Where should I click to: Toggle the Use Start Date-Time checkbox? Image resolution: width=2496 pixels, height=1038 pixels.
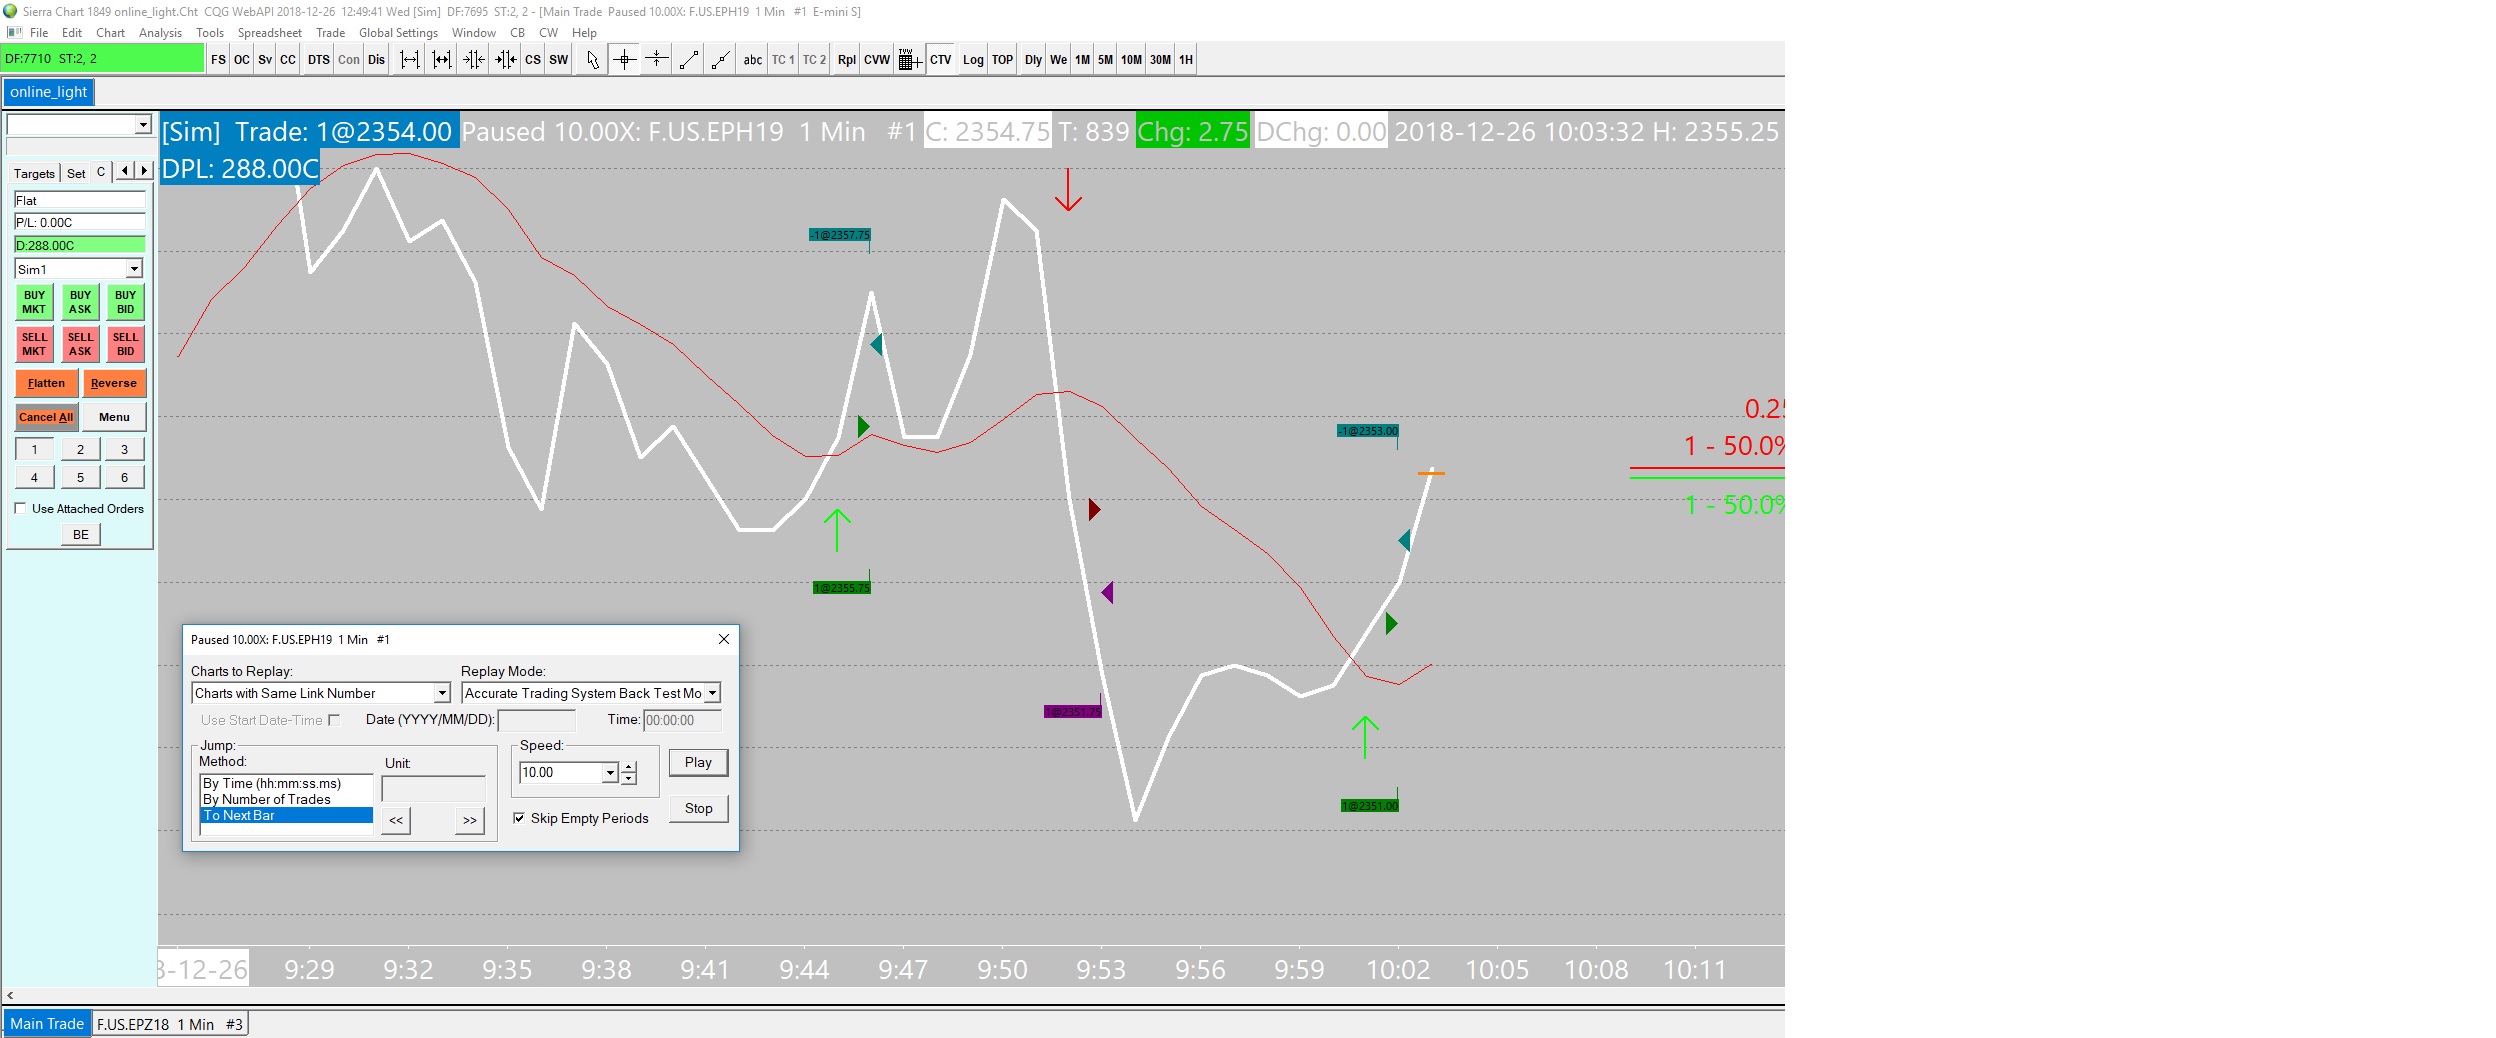334,720
